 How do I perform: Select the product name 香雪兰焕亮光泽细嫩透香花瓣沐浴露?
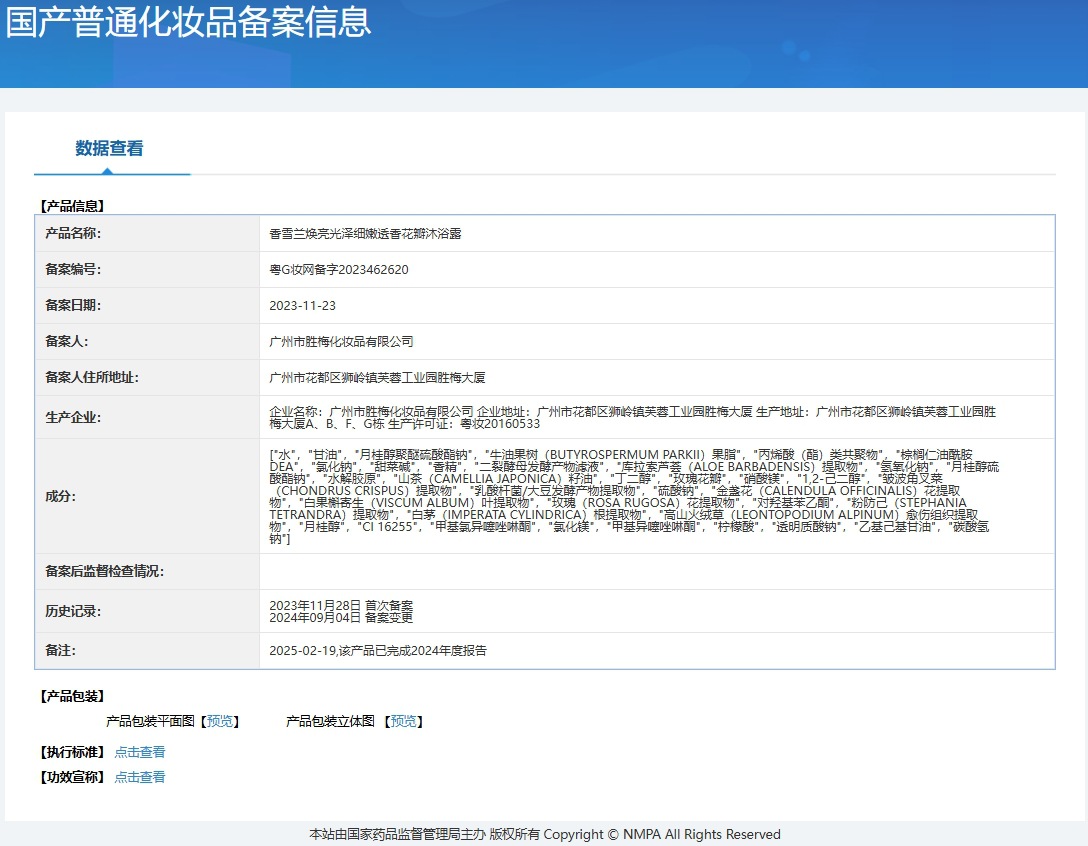[365, 234]
